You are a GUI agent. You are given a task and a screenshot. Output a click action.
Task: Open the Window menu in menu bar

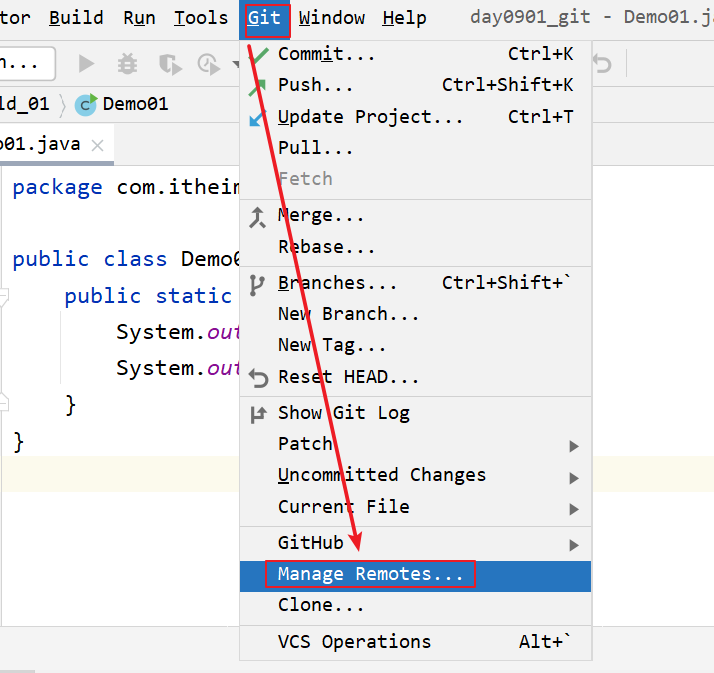331,18
